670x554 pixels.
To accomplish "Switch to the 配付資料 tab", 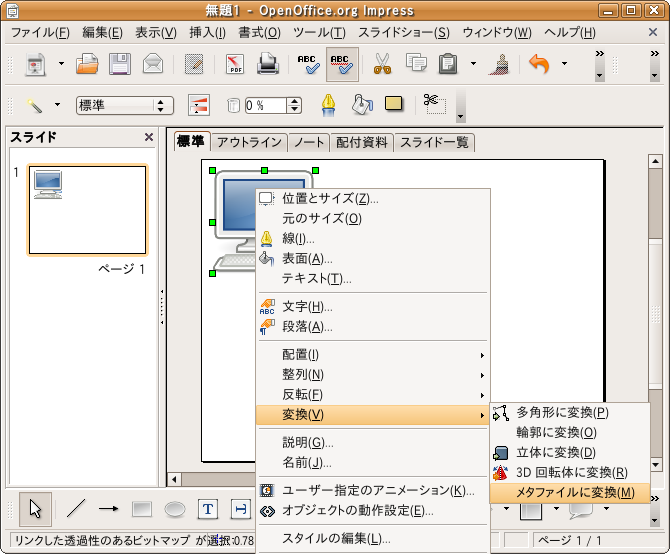I will (361, 142).
